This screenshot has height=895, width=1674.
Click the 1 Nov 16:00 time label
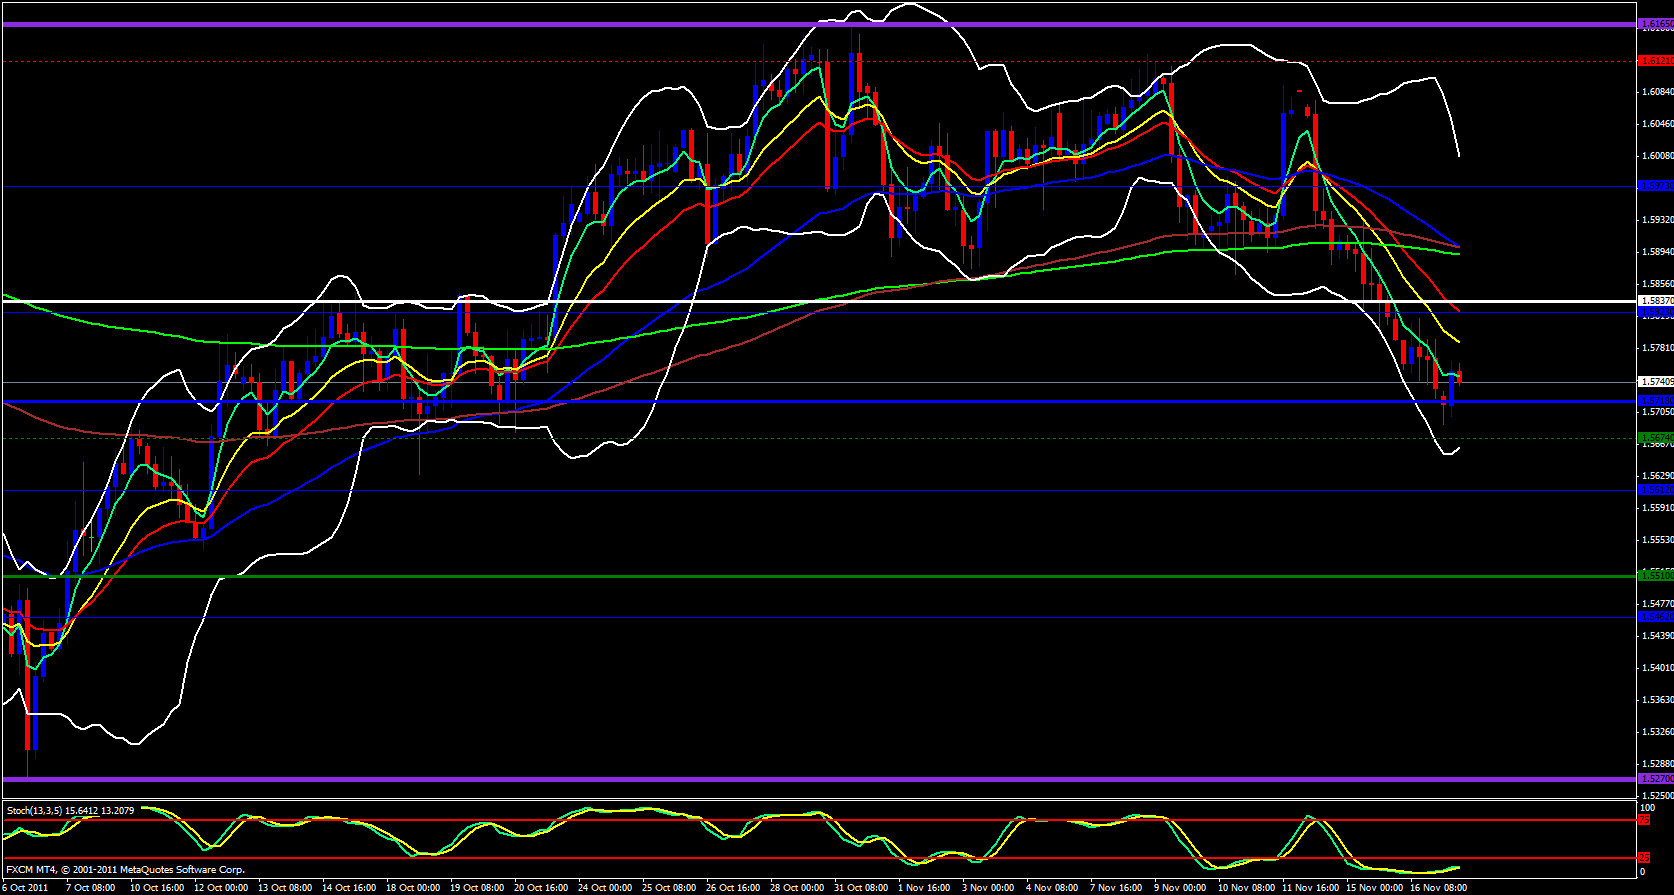(x=924, y=887)
